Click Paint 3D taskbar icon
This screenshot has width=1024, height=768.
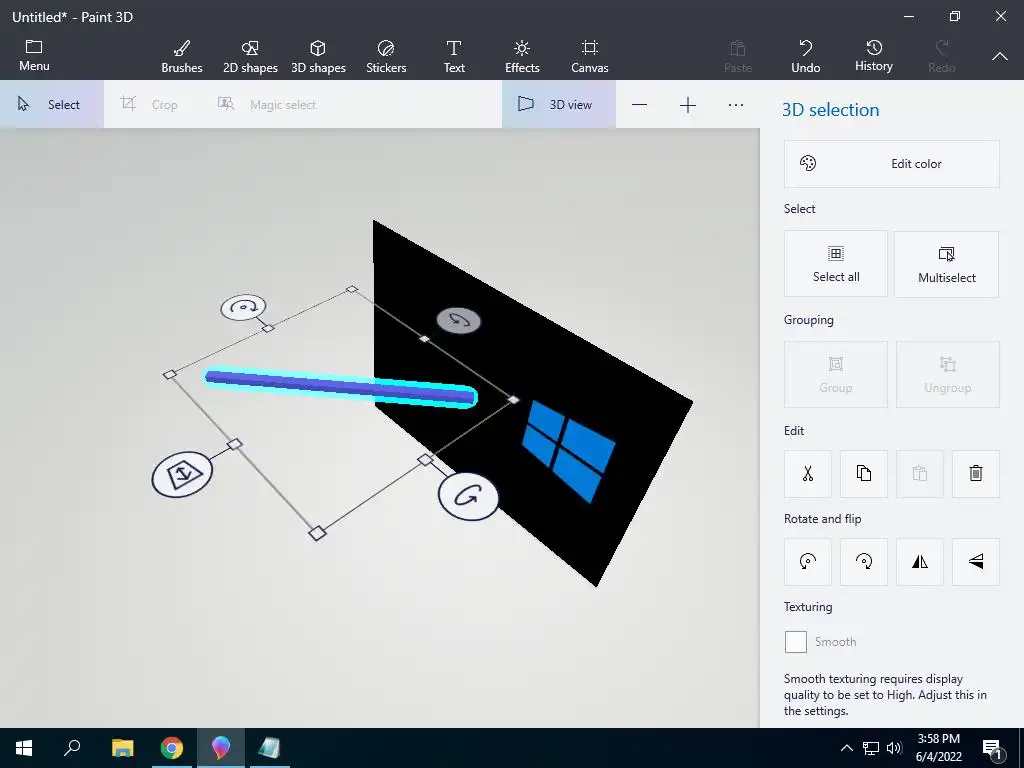pyautogui.click(x=221, y=748)
